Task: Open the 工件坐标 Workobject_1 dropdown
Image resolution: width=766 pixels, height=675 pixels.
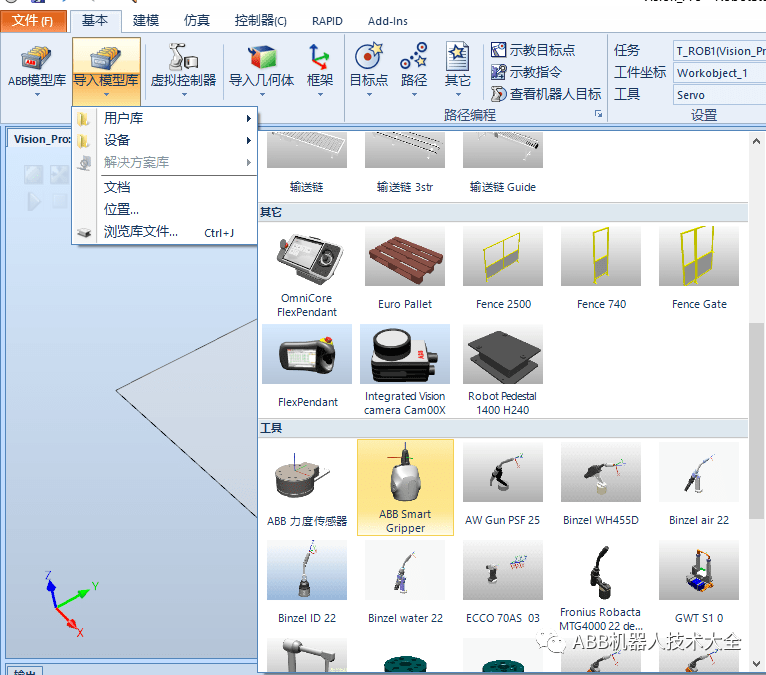Action: [719, 73]
